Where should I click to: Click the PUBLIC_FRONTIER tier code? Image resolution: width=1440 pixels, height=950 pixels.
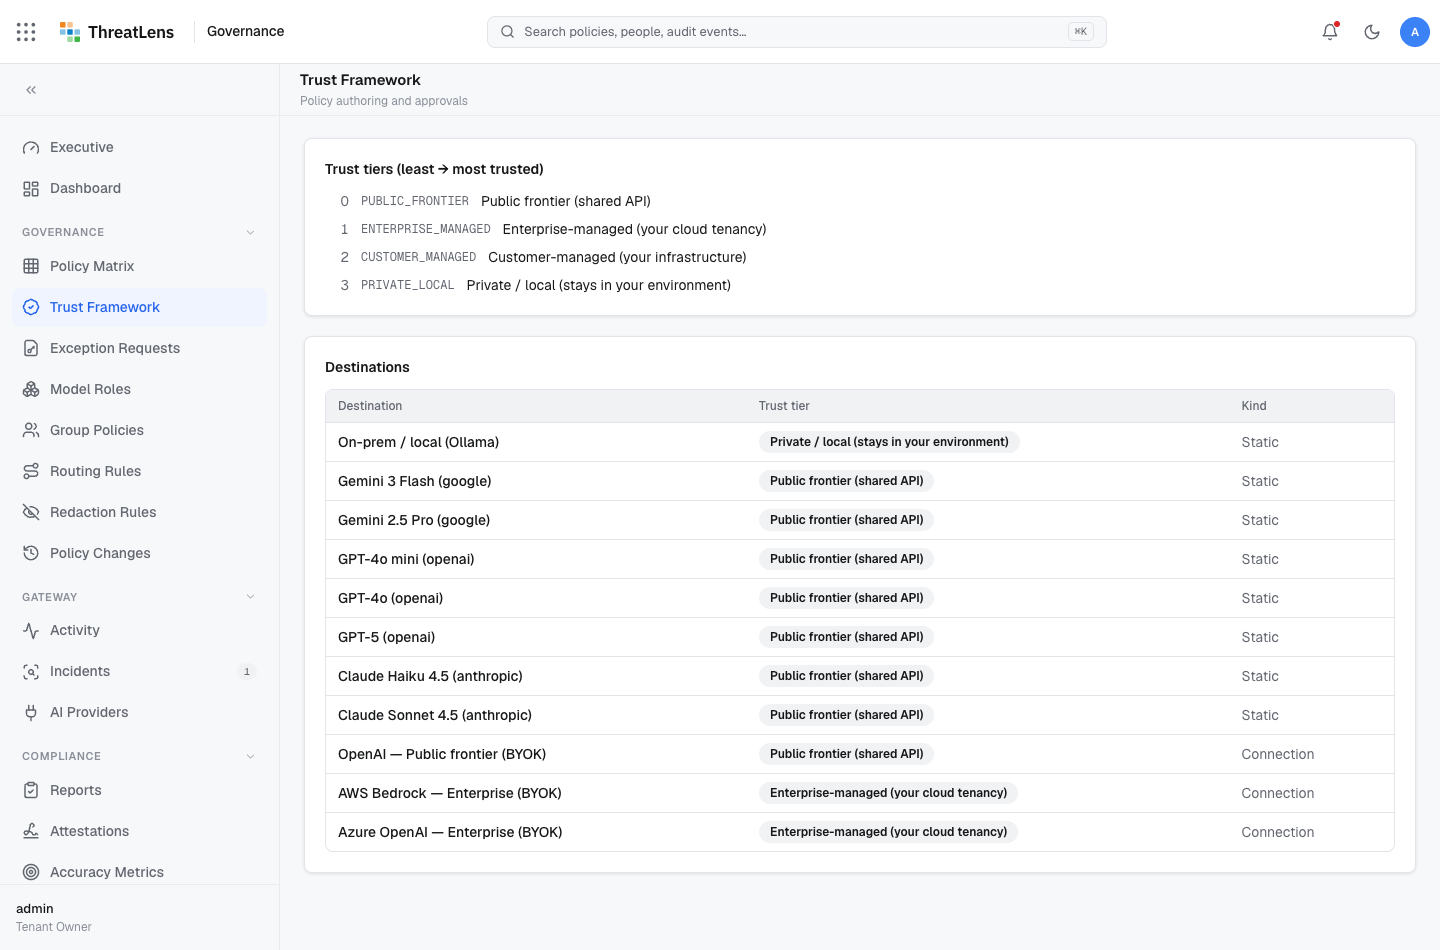pos(415,201)
